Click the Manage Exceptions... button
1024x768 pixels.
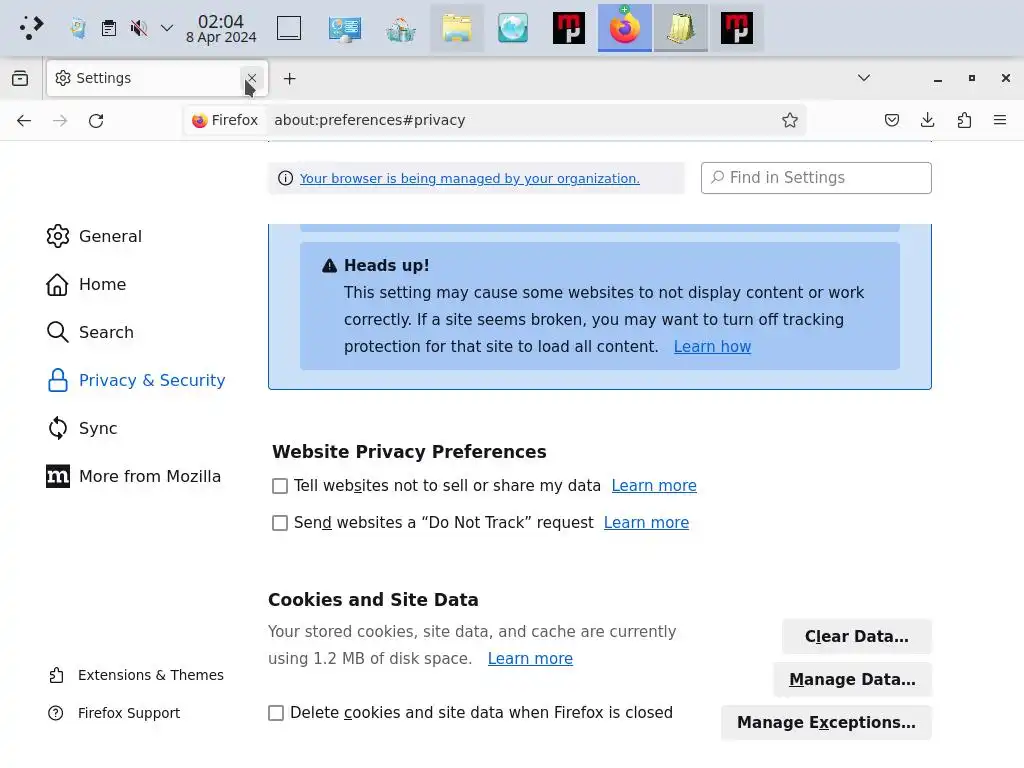(826, 722)
